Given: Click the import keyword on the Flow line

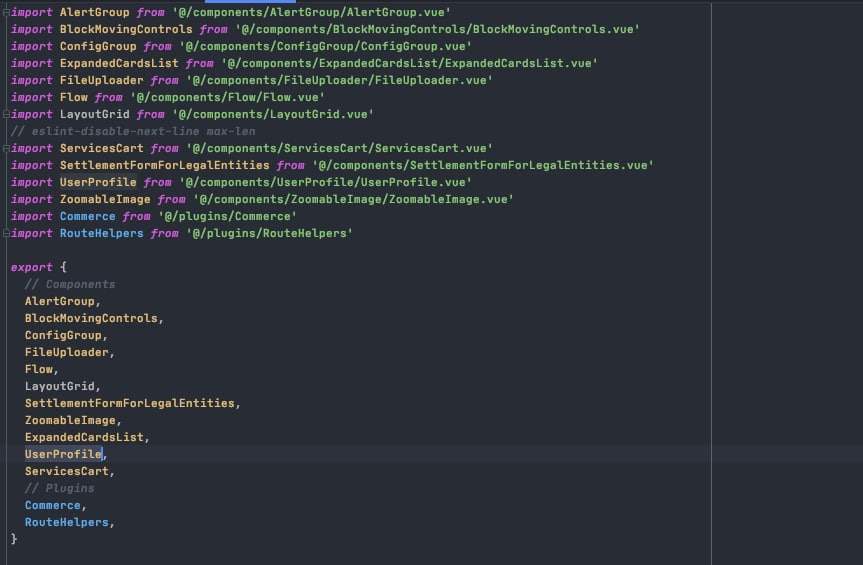Looking at the screenshot, I should coord(31,97).
